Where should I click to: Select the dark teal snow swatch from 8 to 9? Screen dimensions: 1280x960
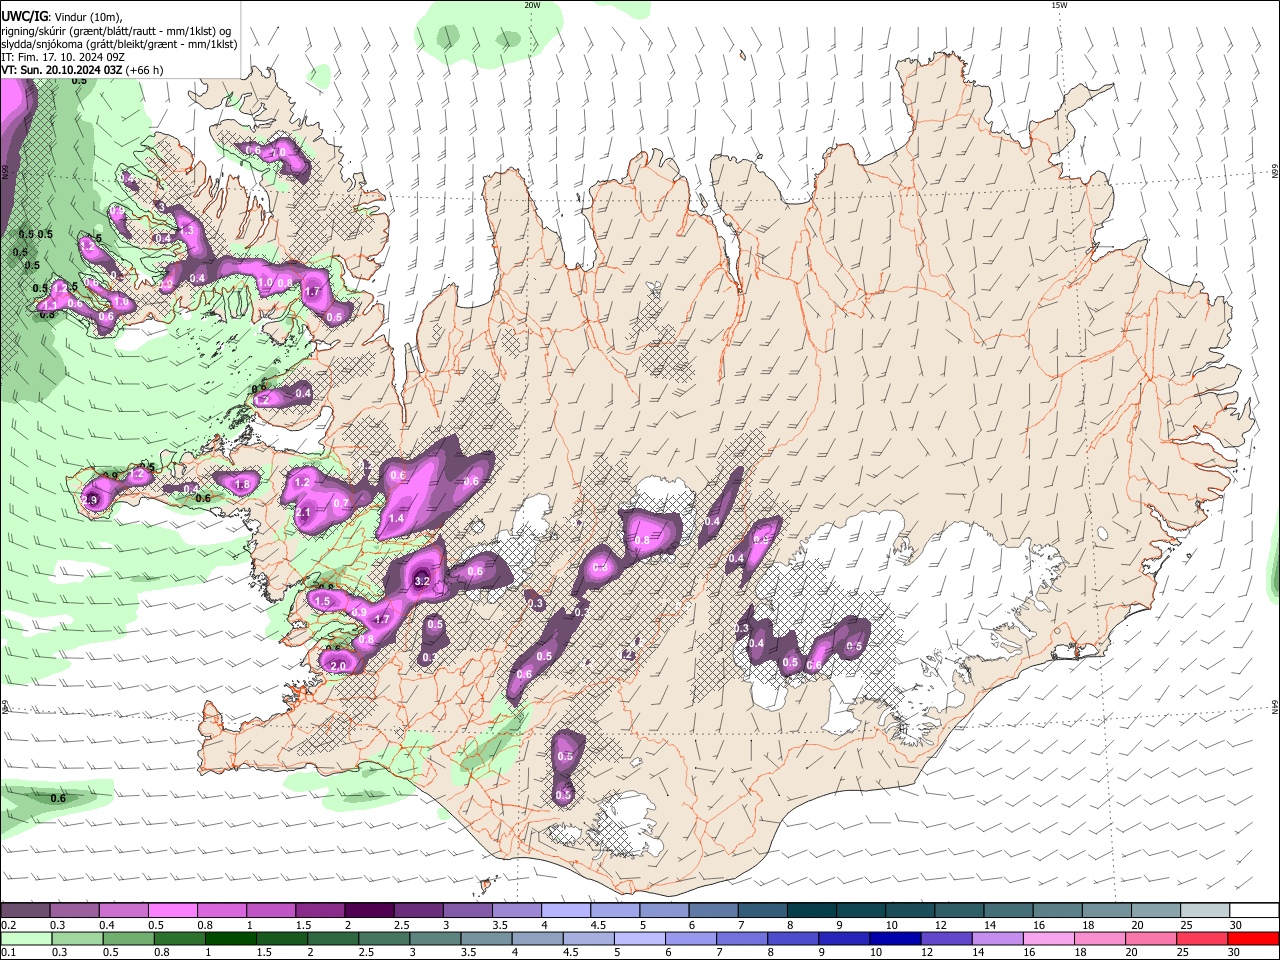(810, 910)
